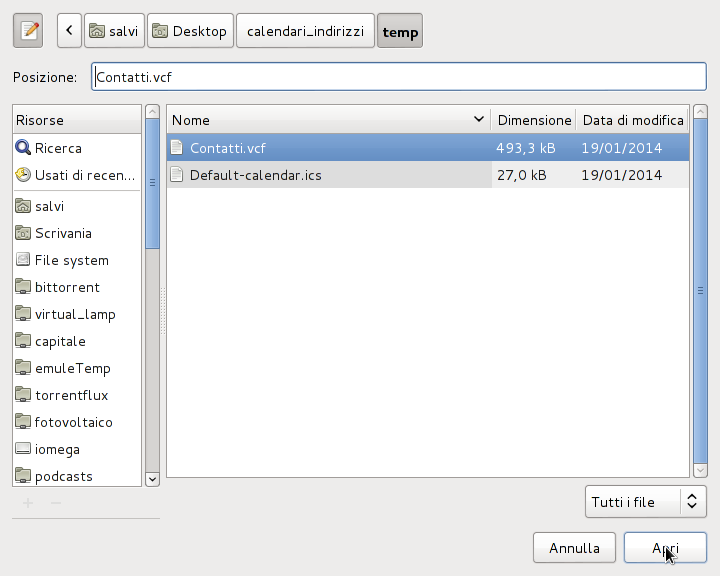Open emuleTemp bookmark folder
720x576 pixels.
point(77,368)
